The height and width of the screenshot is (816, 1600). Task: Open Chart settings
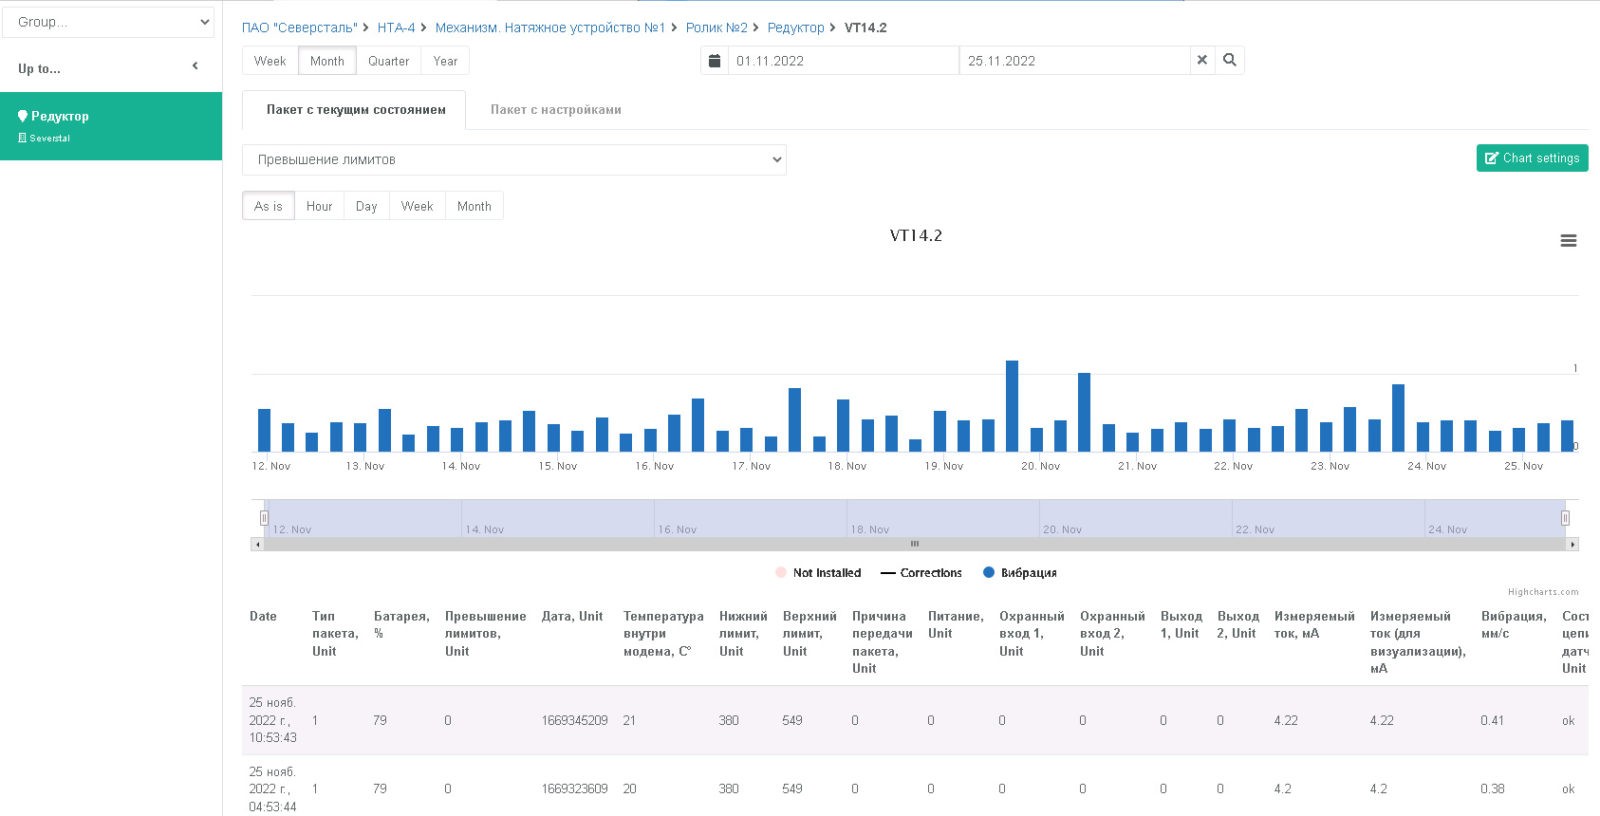1532,158
